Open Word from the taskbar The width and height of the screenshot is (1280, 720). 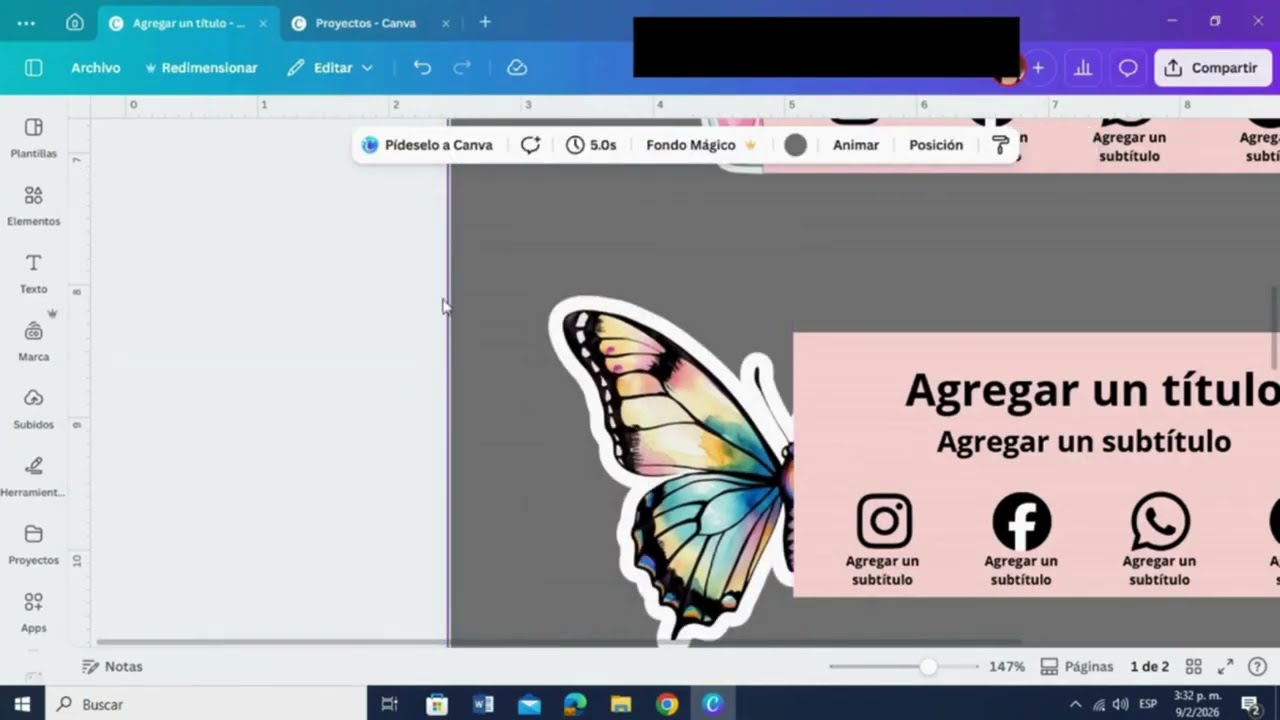[x=483, y=704]
